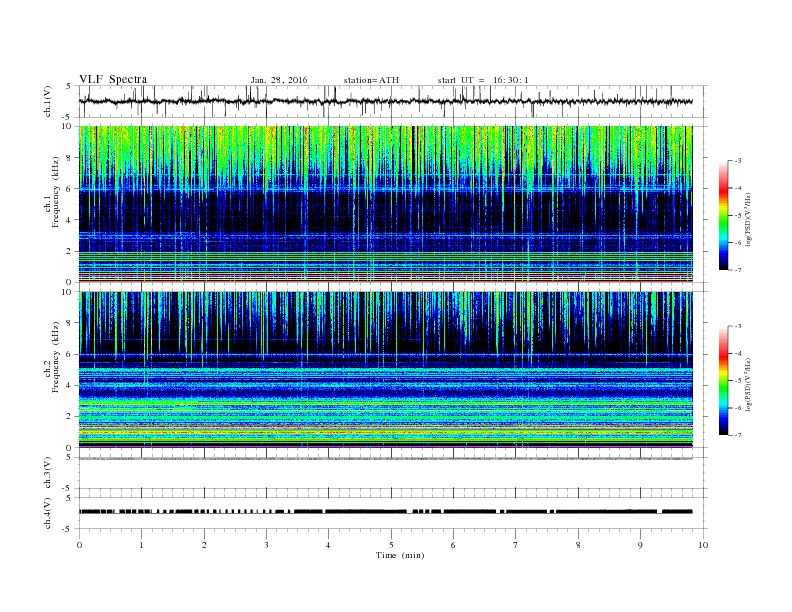Click the ch.1 spectrogram color scale bar
This screenshot has width=792, height=612.
point(723,215)
